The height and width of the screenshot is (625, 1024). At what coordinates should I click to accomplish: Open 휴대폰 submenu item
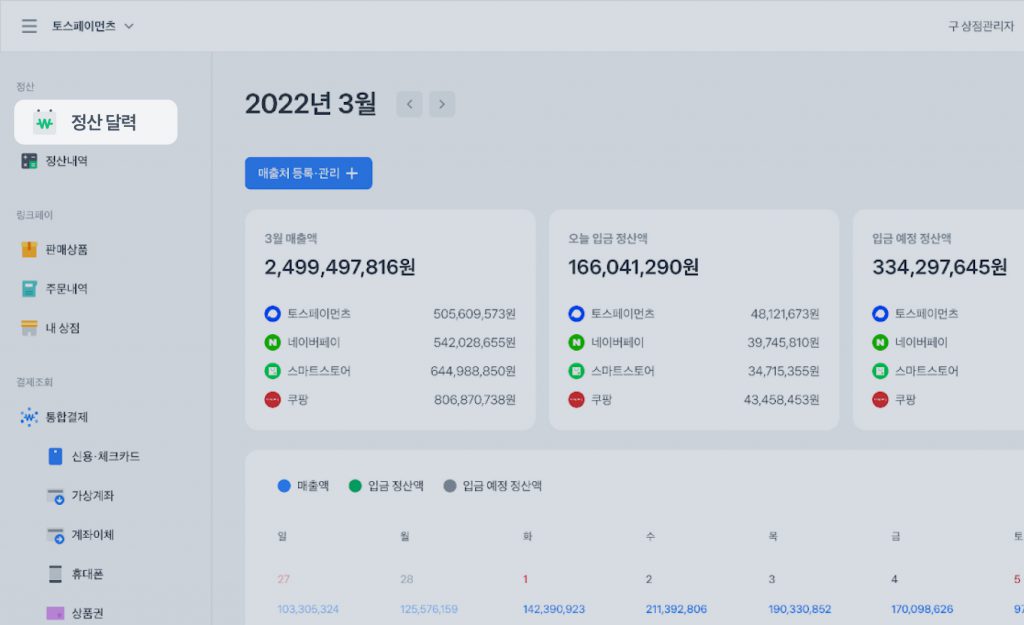point(87,574)
